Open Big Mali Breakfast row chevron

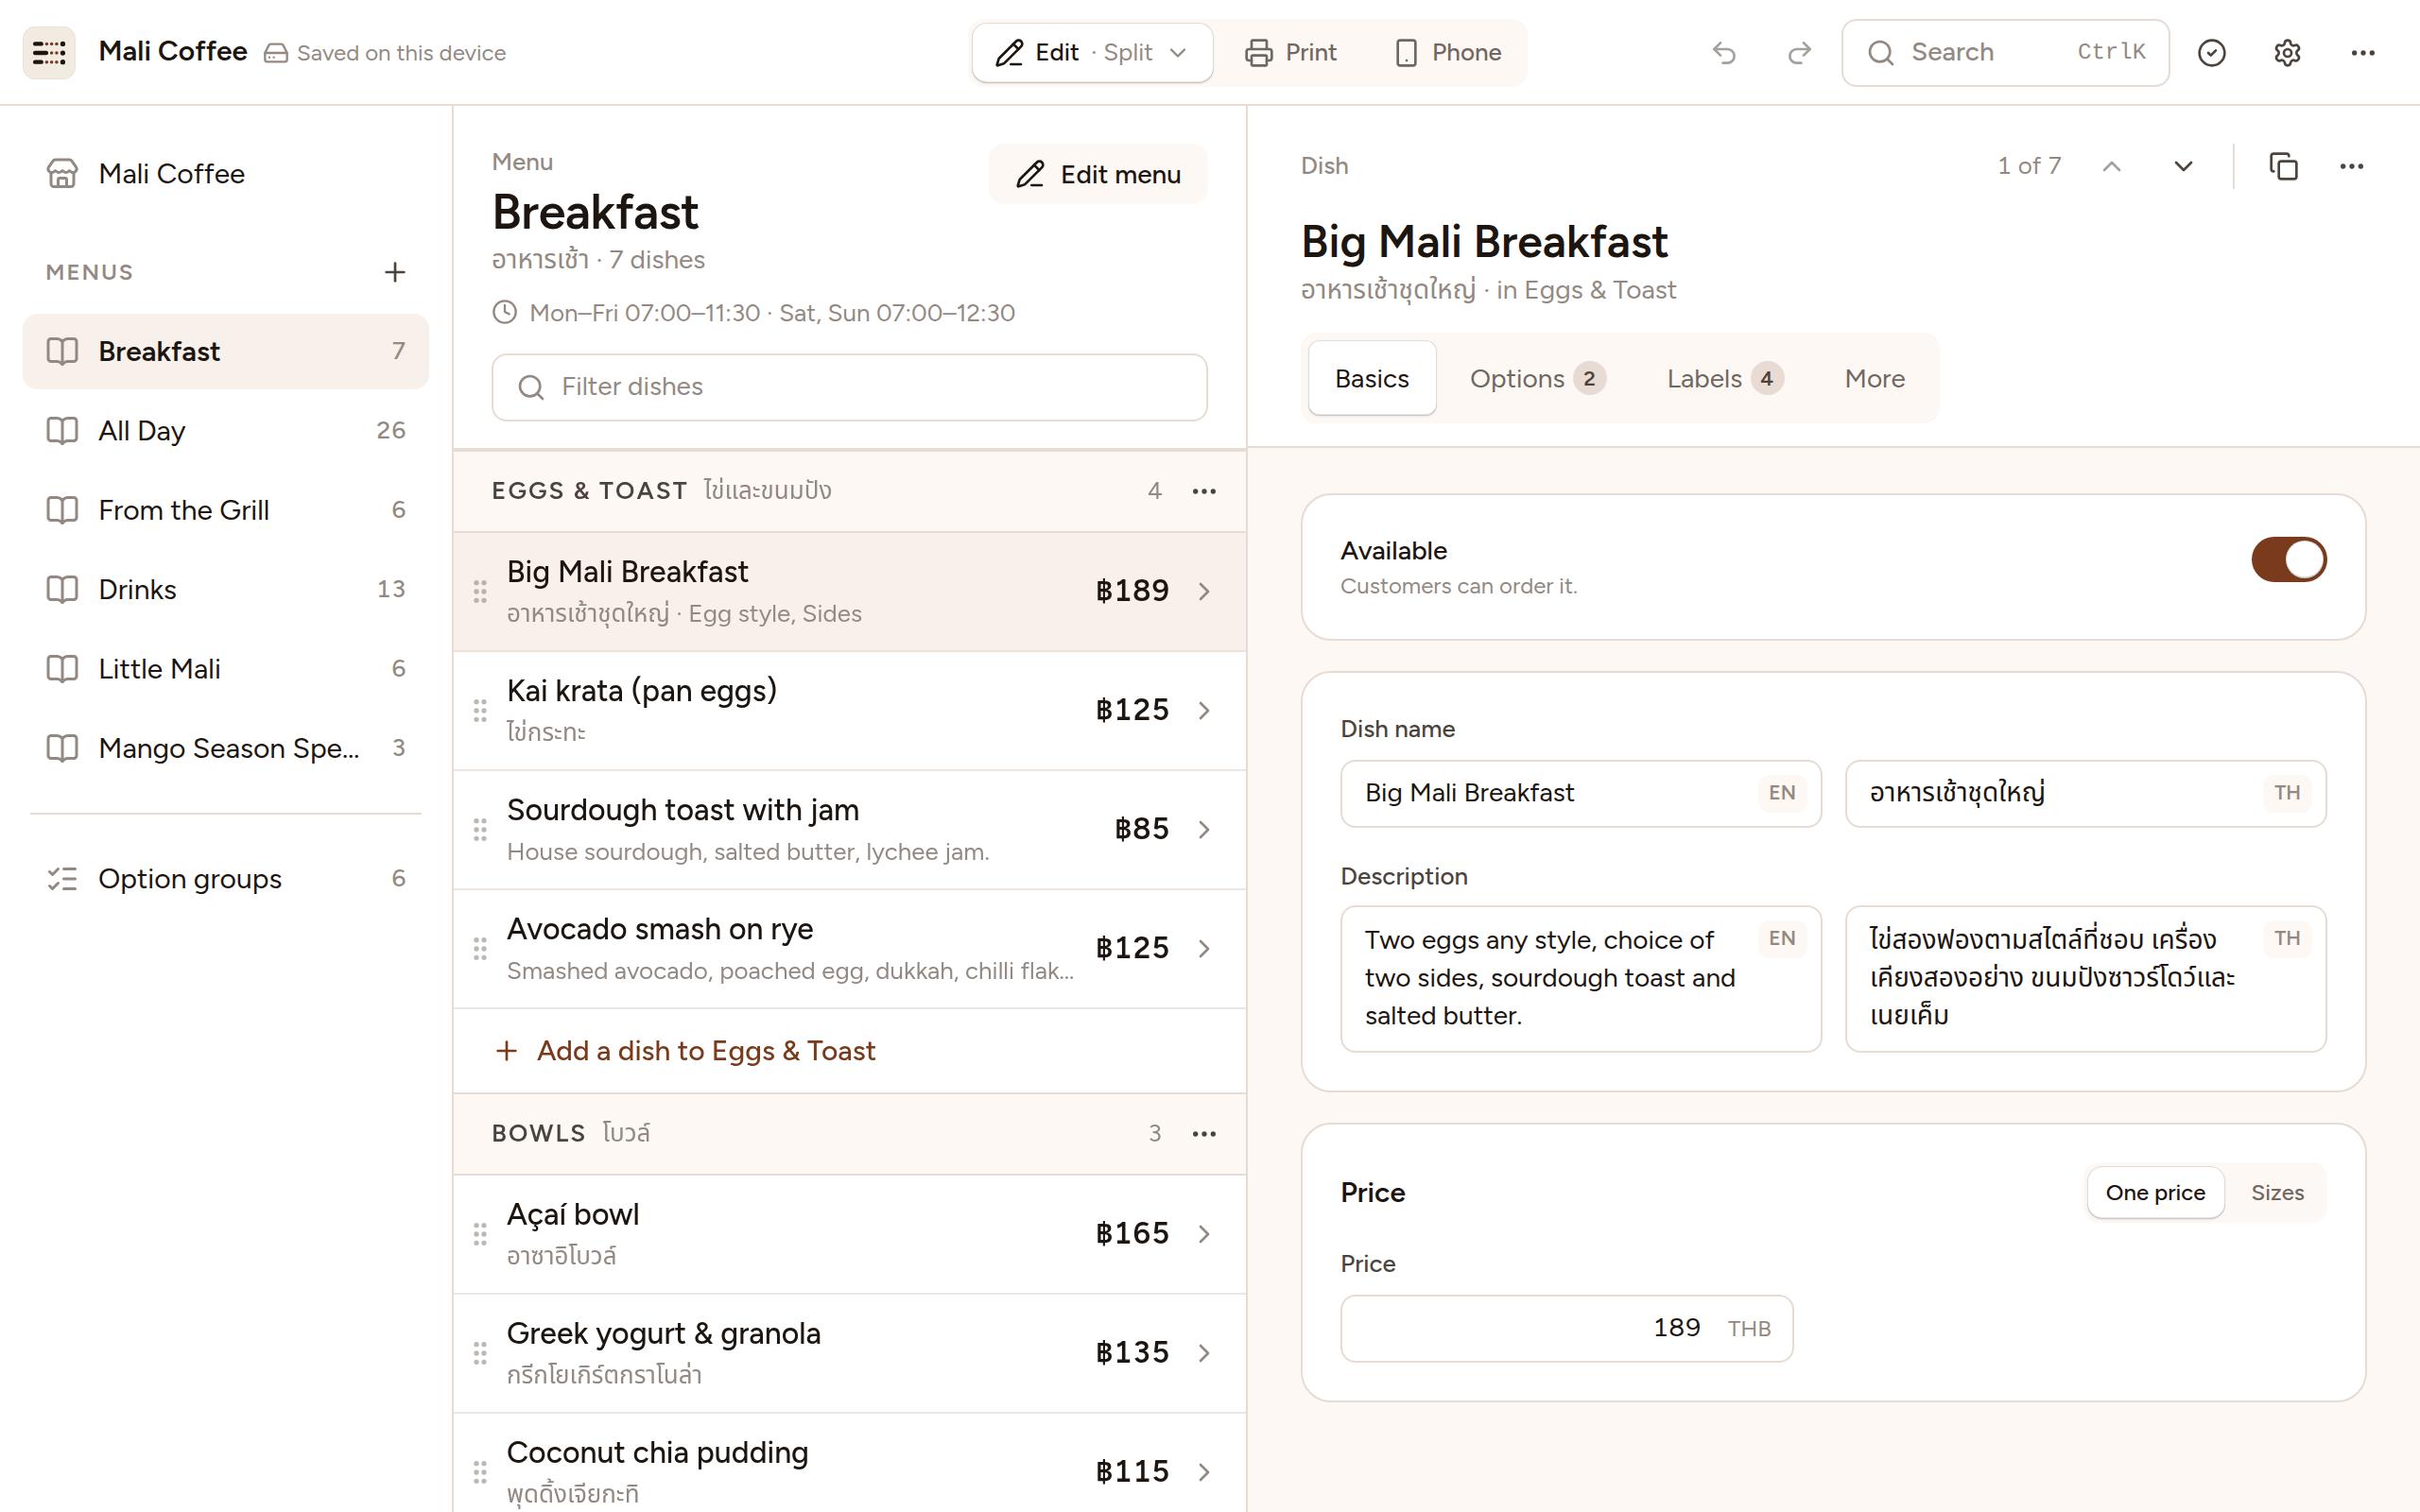[x=1204, y=591]
